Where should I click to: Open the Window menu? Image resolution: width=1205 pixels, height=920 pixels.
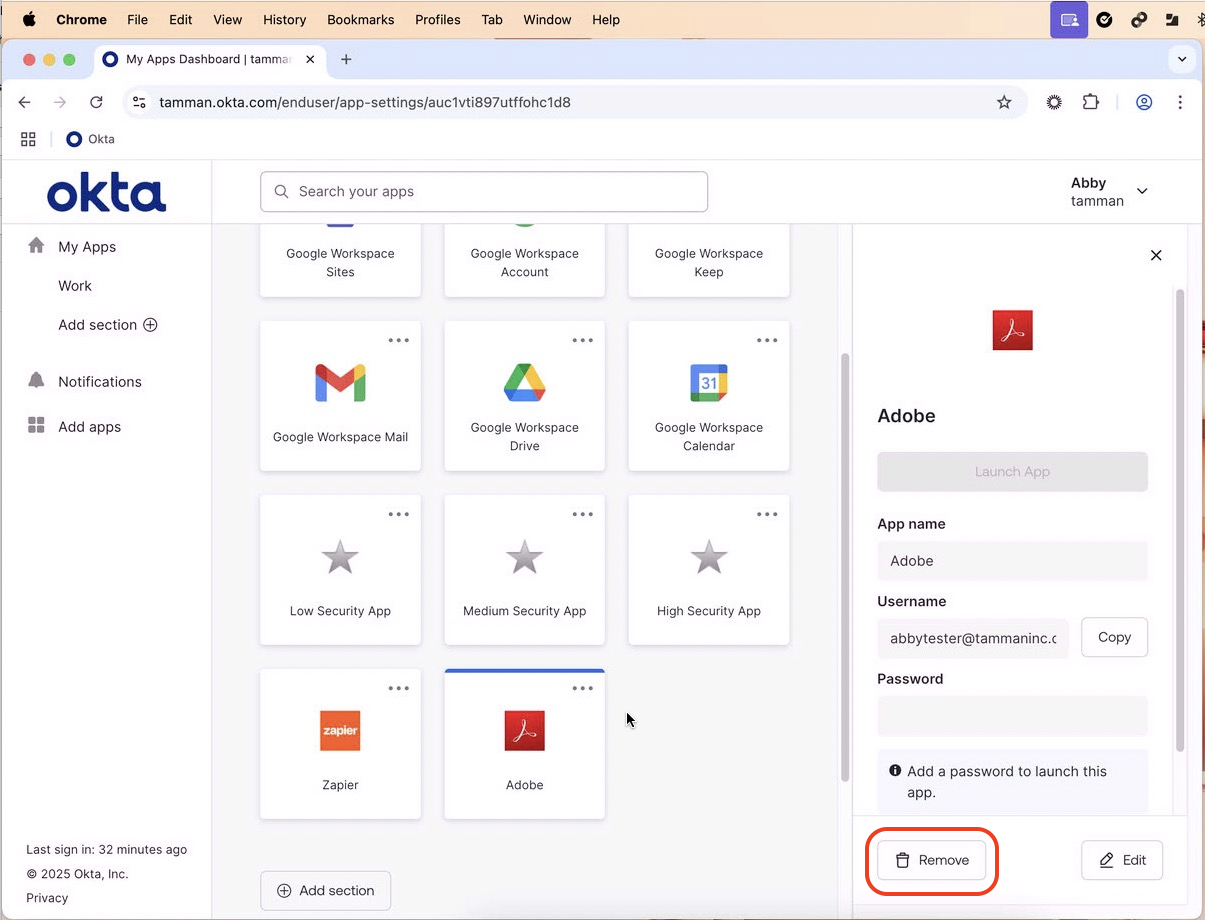click(548, 19)
